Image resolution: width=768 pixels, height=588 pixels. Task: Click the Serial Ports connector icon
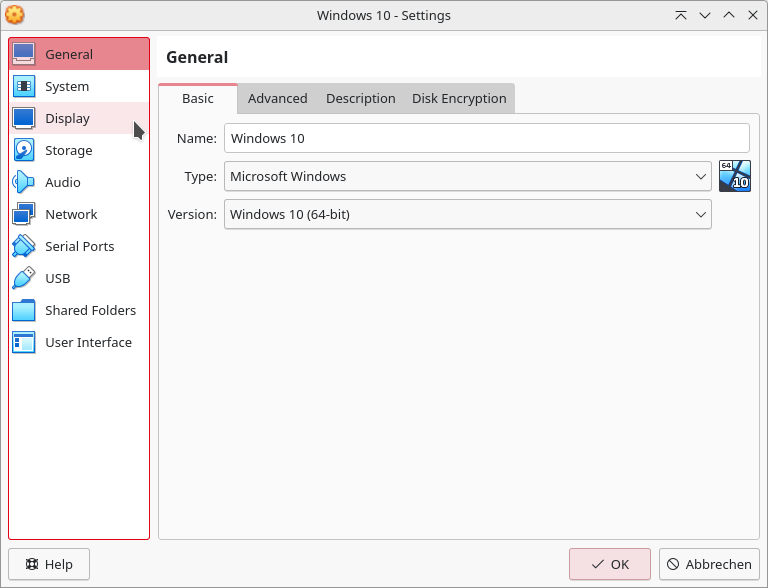(x=24, y=246)
